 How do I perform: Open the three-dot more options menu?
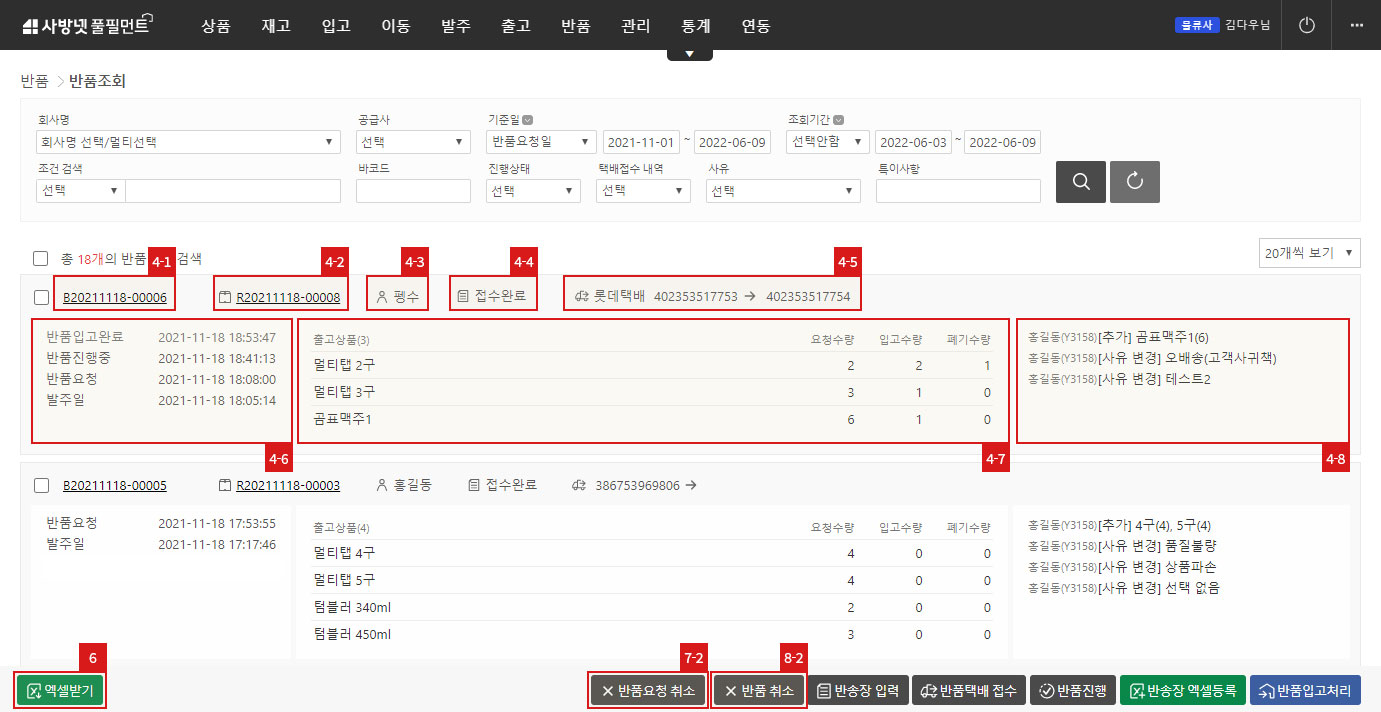1356,25
